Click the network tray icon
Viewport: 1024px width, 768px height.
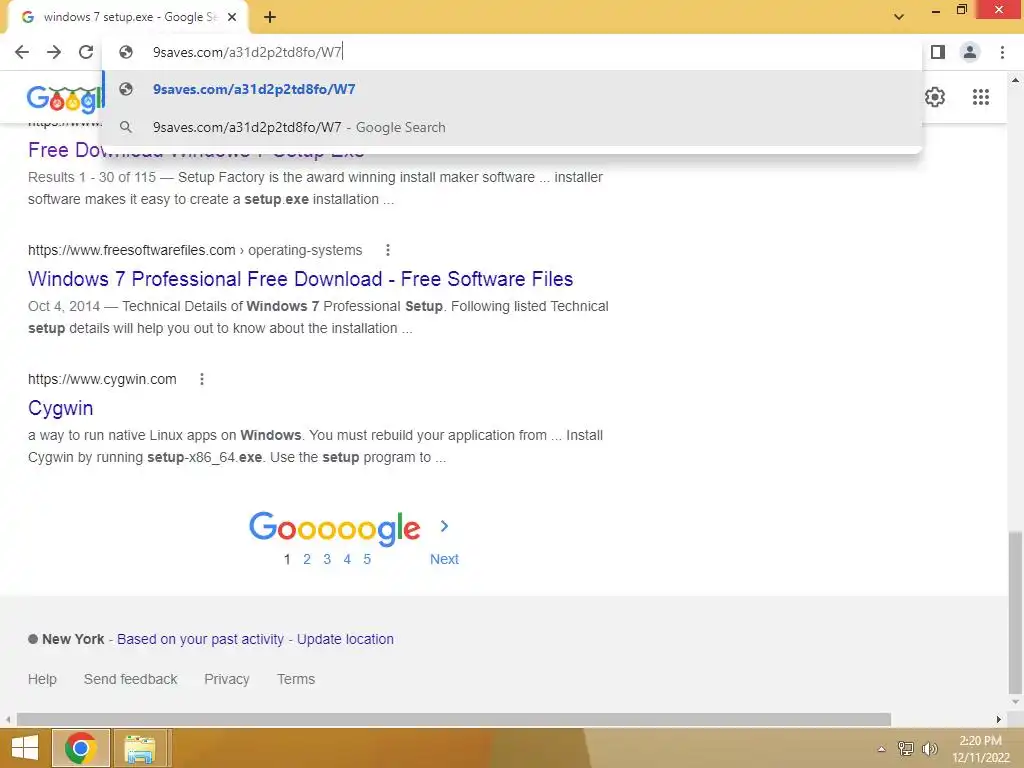point(906,749)
